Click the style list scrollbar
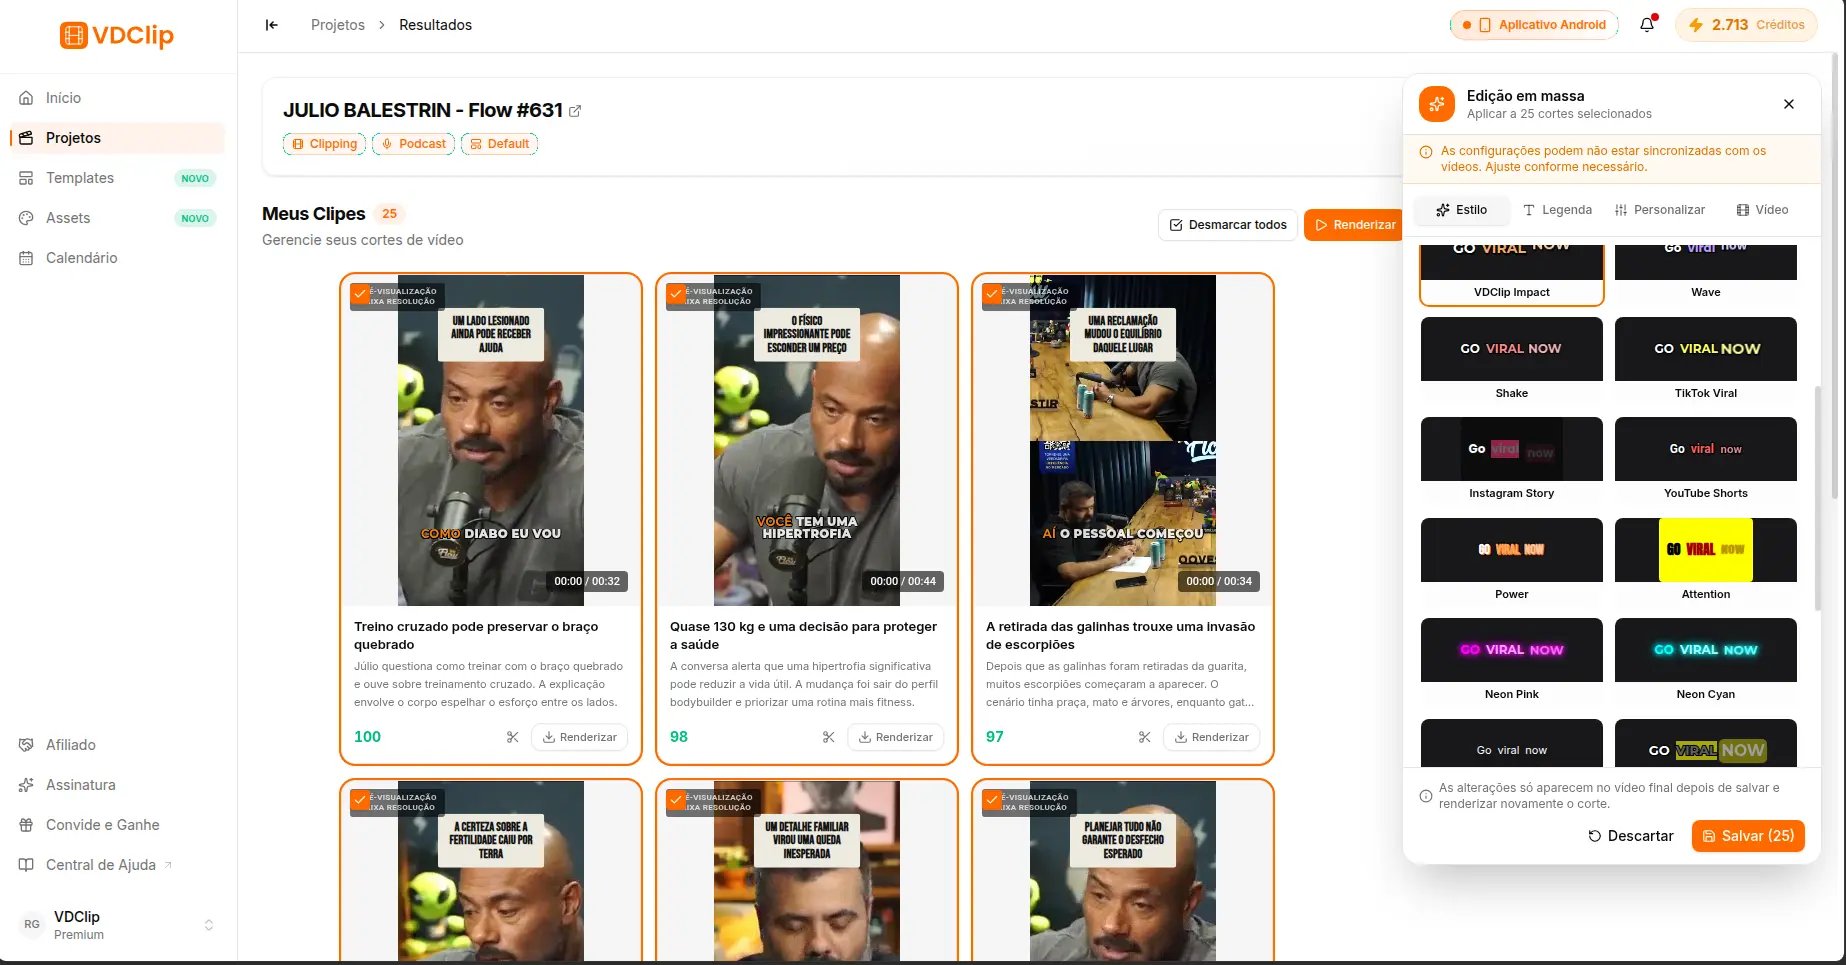Image resolution: width=1846 pixels, height=965 pixels. click(x=1818, y=498)
